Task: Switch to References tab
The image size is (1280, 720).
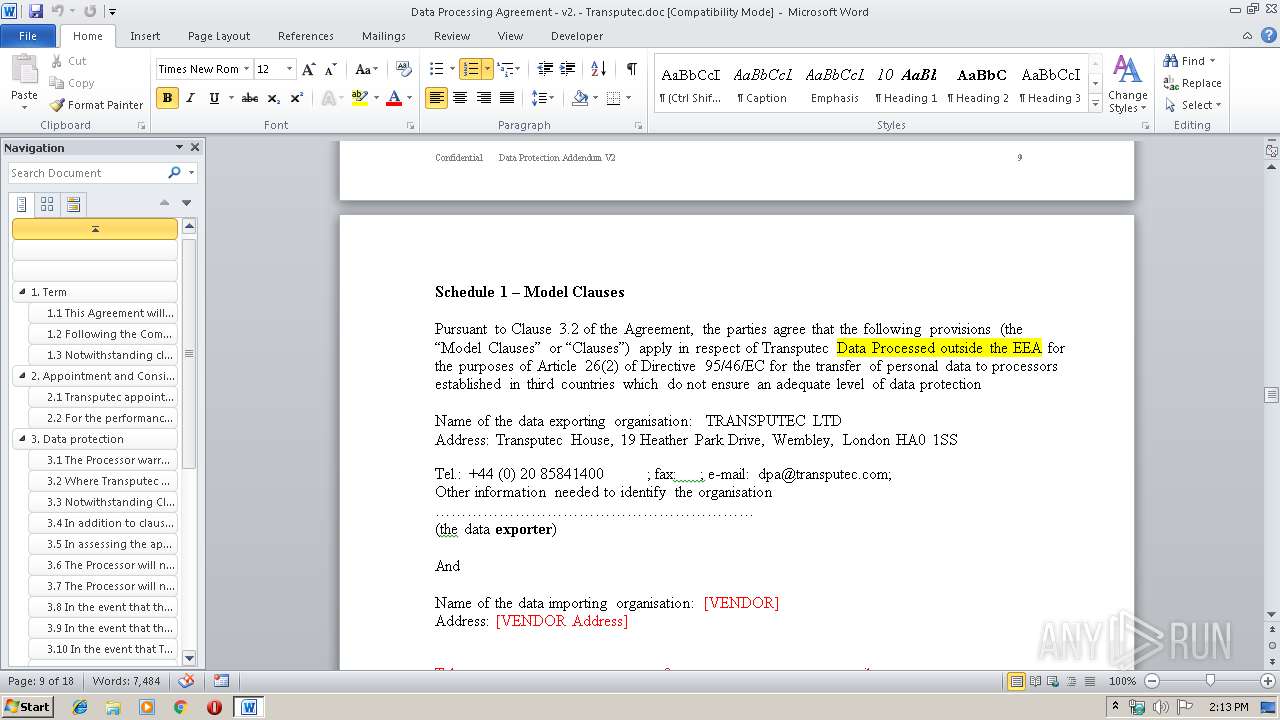Action: click(x=306, y=36)
